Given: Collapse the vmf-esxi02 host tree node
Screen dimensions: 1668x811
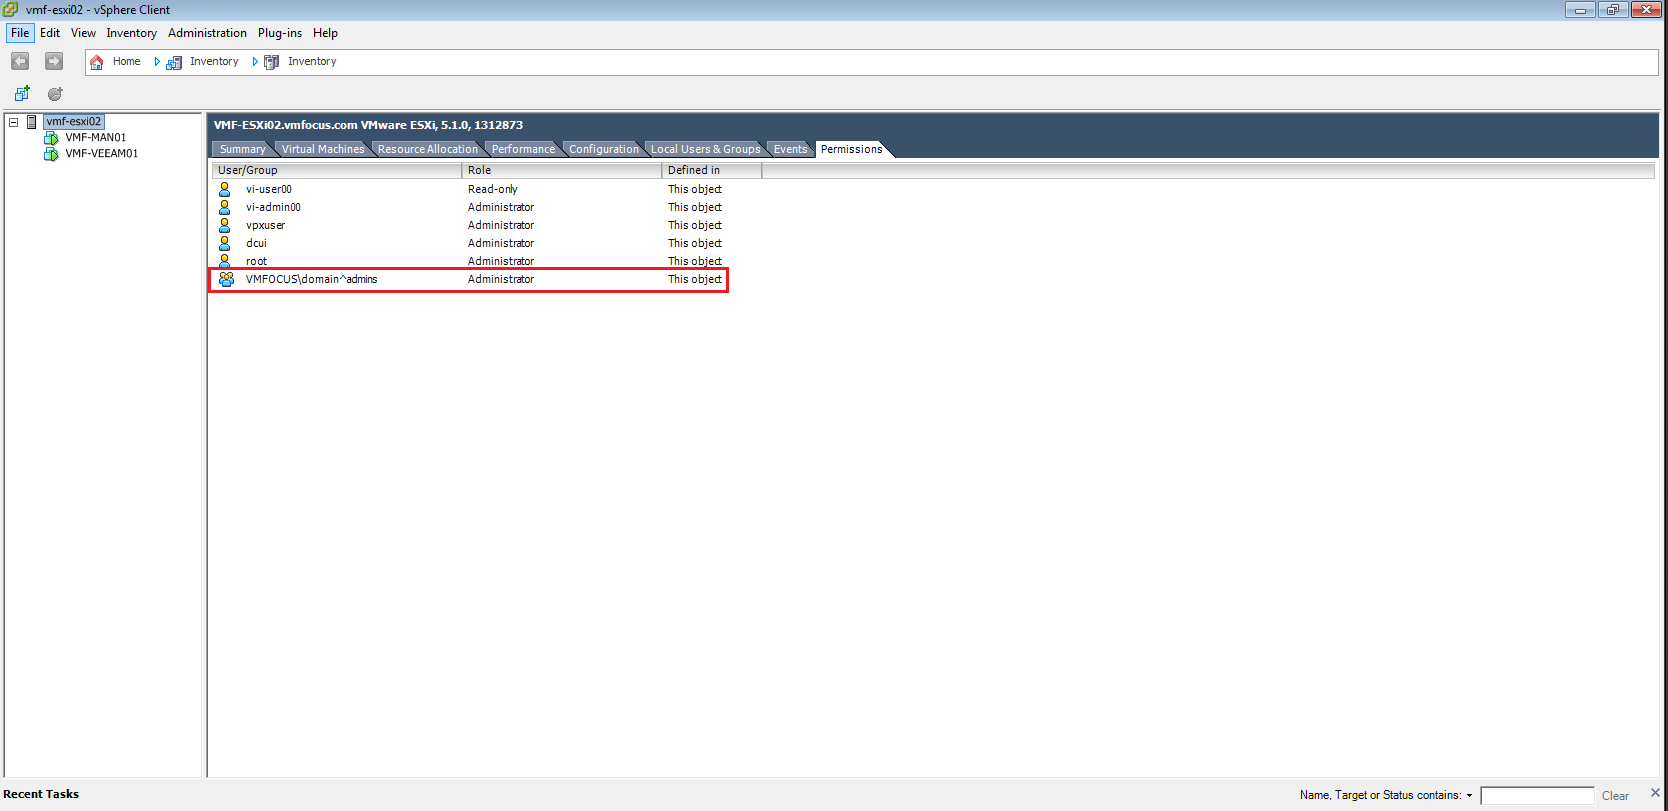Looking at the screenshot, I should pos(14,122).
